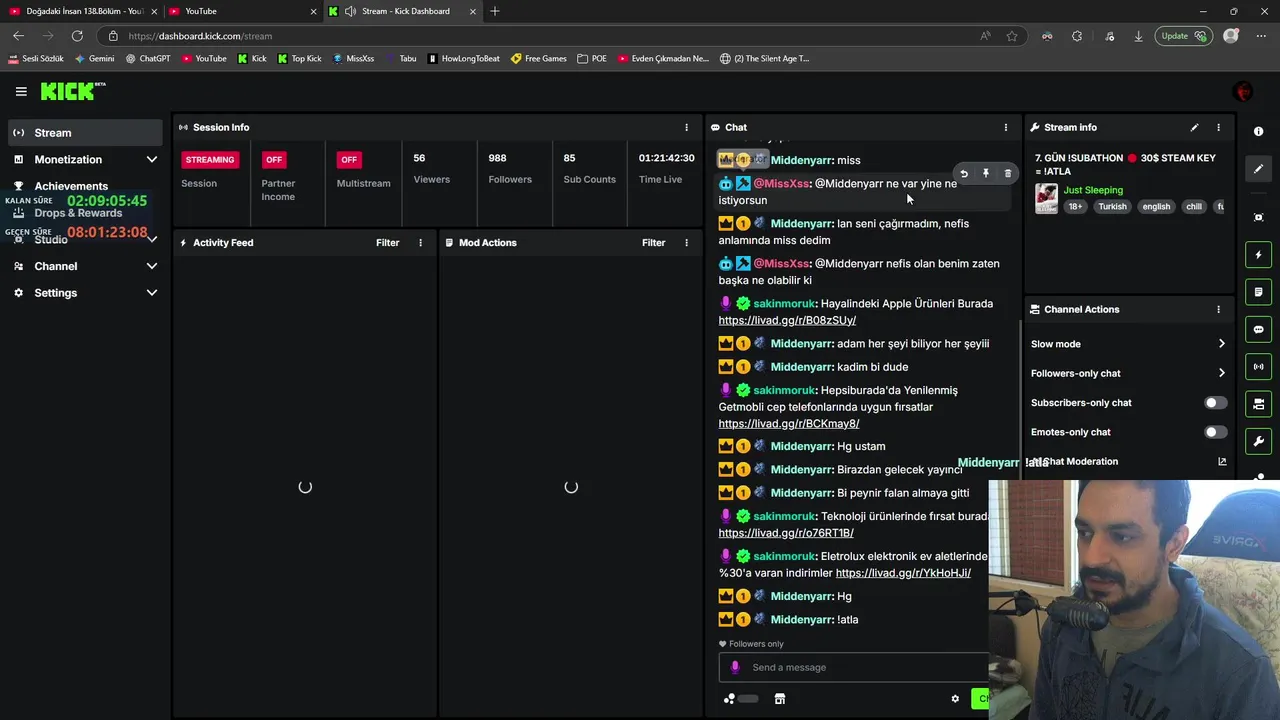Open Session Info panel options menu
The image size is (1280, 720).
click(686, 127)
